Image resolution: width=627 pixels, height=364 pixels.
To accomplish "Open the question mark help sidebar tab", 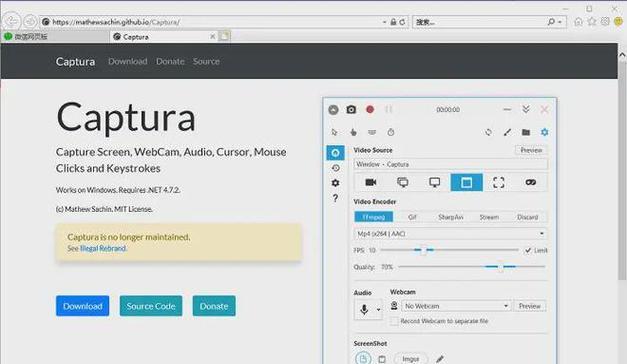I will (335, 198).
